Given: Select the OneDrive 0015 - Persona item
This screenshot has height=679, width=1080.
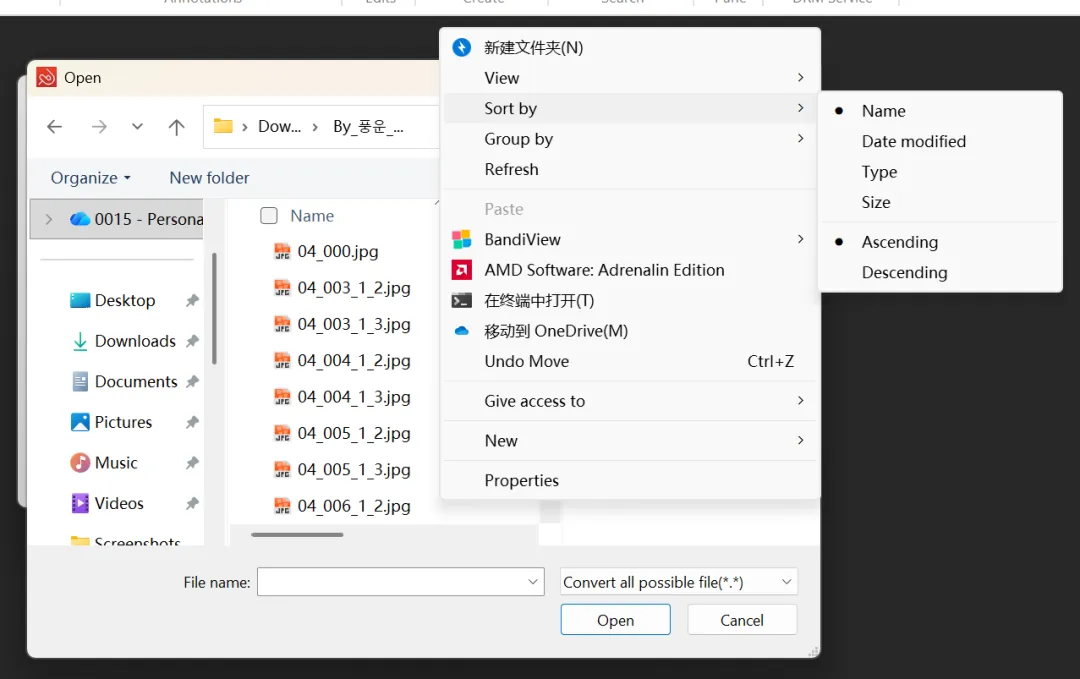Looking at the screenshot, I should point(136,219).
